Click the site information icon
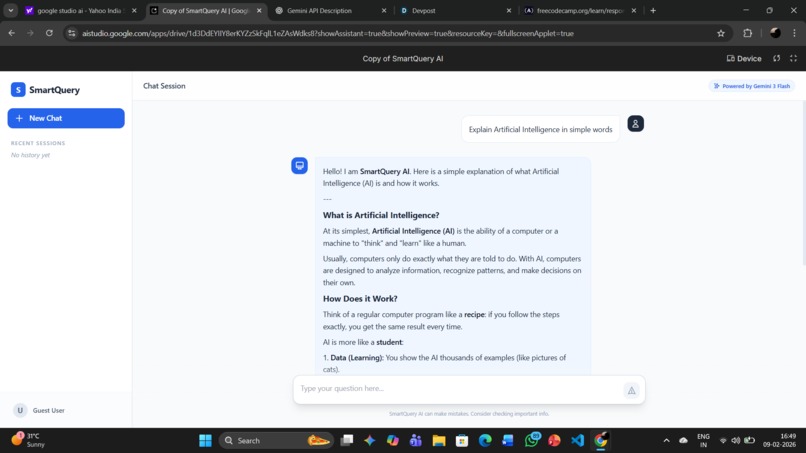 pyautogui.click(x=71, y=33)
